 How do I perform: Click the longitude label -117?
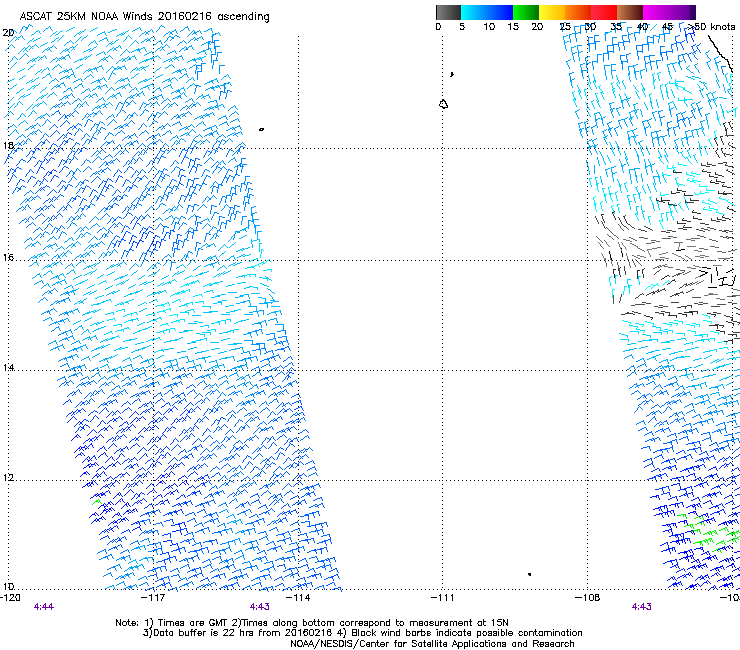coord(153,598)
